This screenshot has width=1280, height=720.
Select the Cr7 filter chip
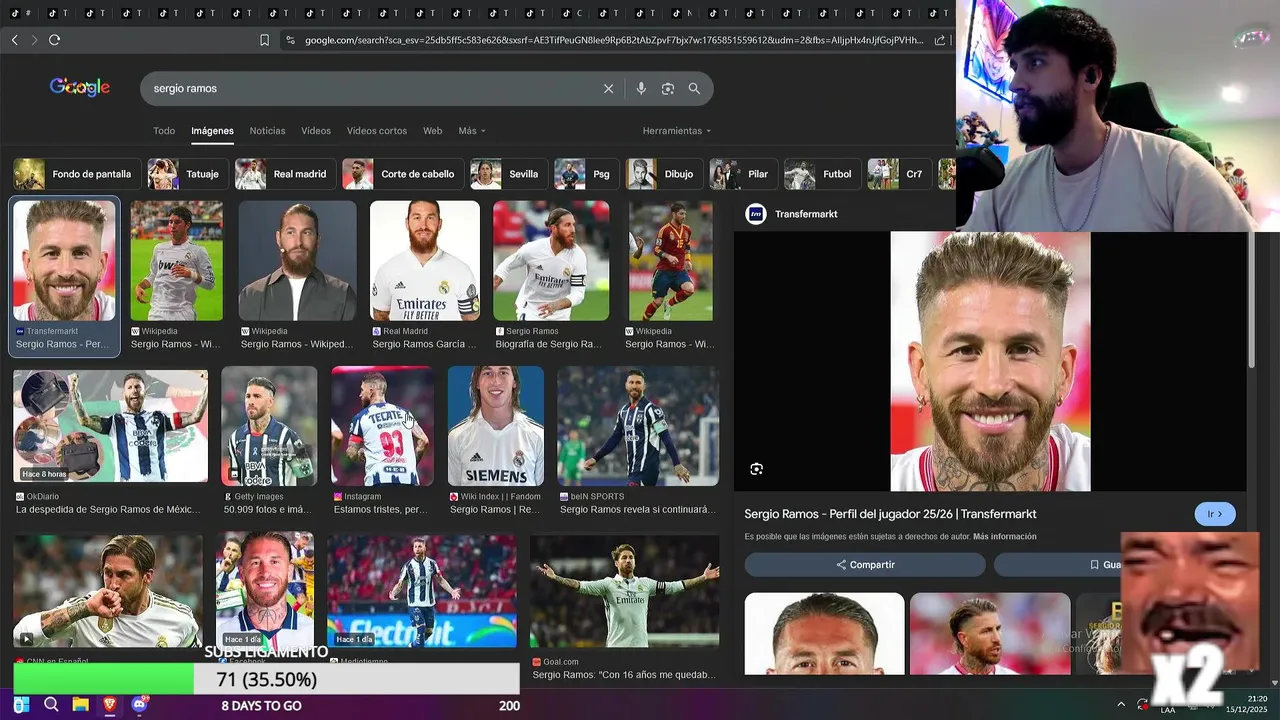[900, 174]
